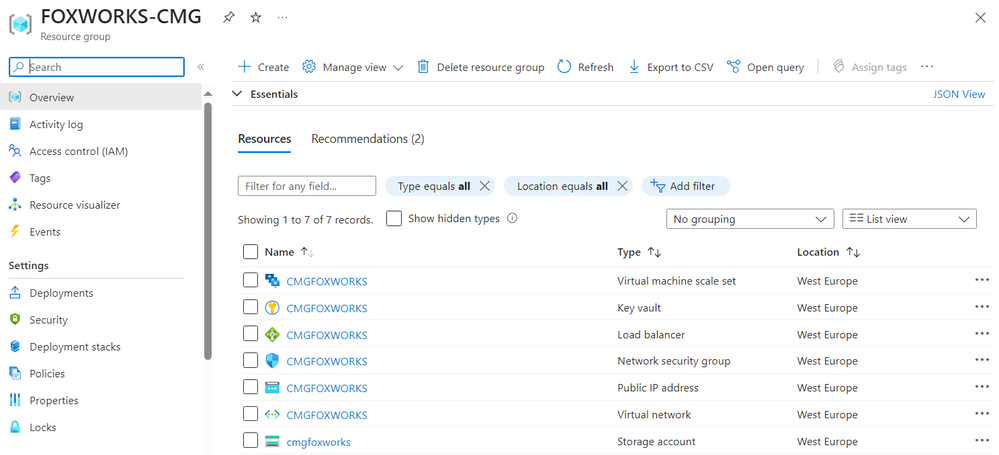Viewport: 999px width, 455px height.
Task: Check the Public IP address row
Action: point(250,387)
